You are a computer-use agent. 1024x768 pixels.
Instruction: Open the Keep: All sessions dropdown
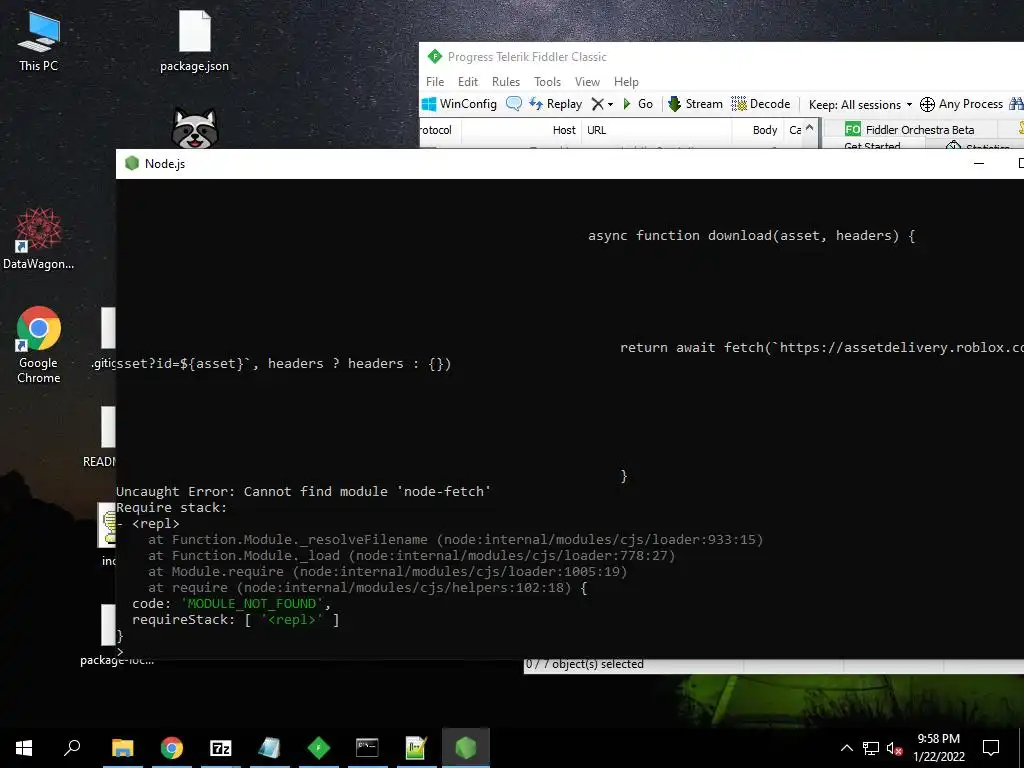click(x=860, y=104)
